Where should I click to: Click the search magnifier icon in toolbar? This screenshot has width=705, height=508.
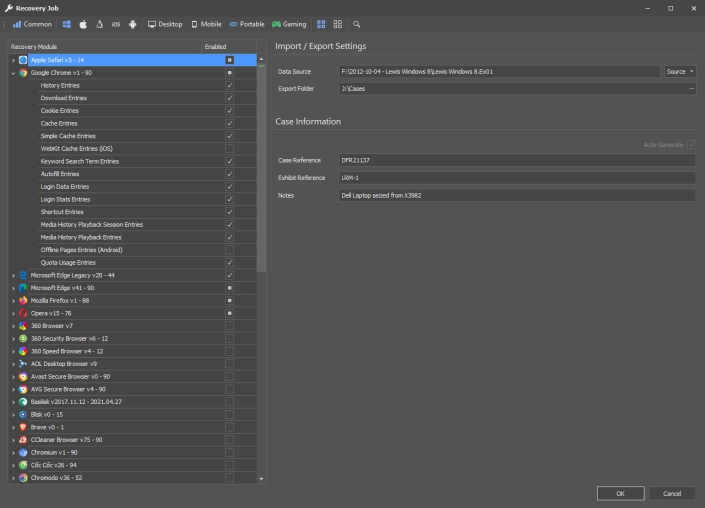[x=356, y=23]
